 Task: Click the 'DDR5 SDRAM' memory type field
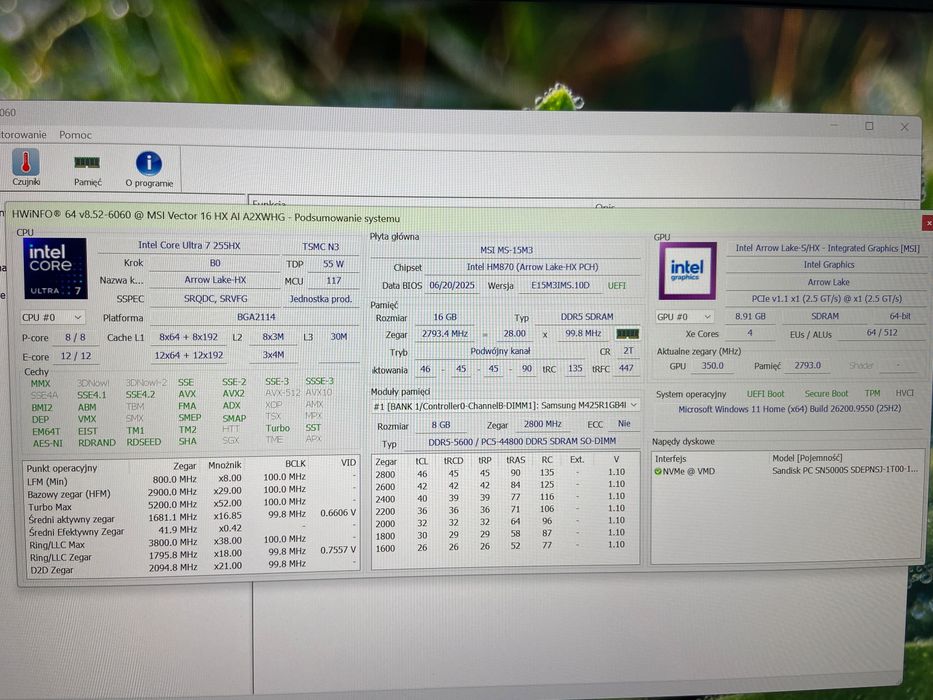click(587, 317)
